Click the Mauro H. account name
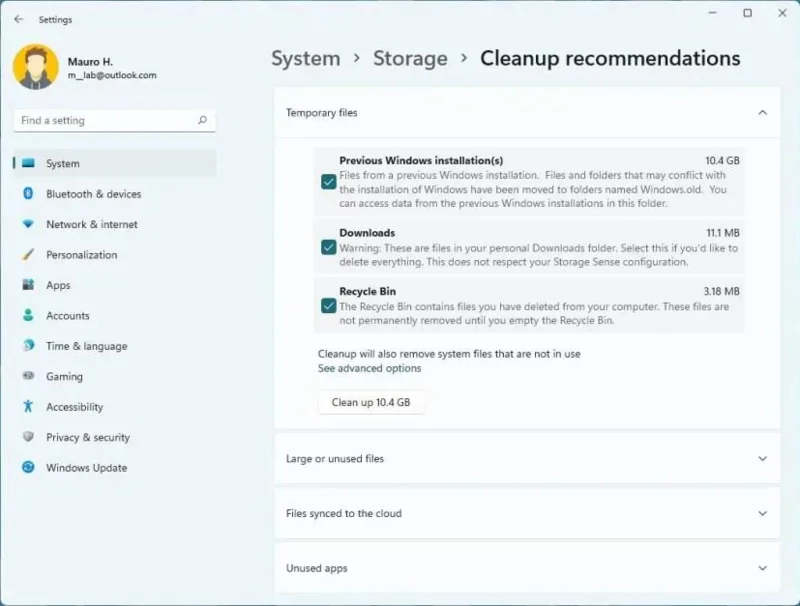The width and height of the screenshot is (800, 606). click(90, 62)
